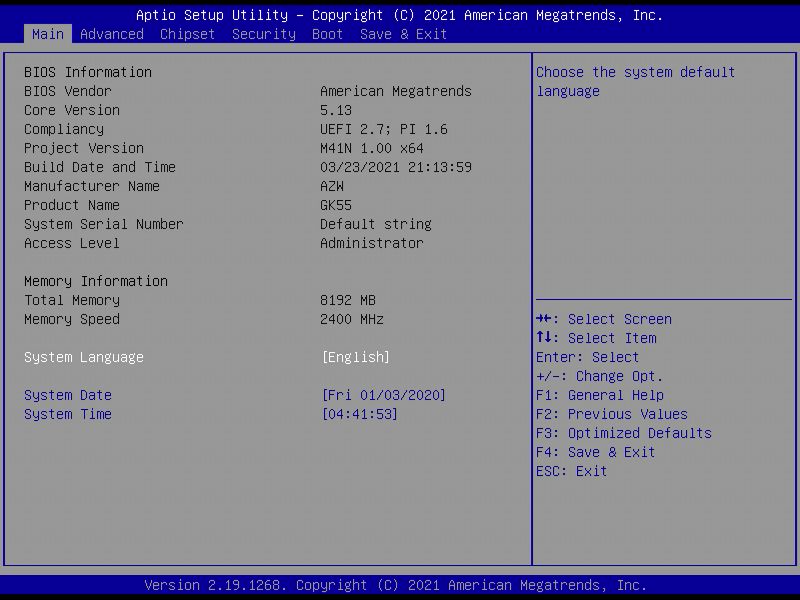Click the Memory Information heading

coord(96,281)
